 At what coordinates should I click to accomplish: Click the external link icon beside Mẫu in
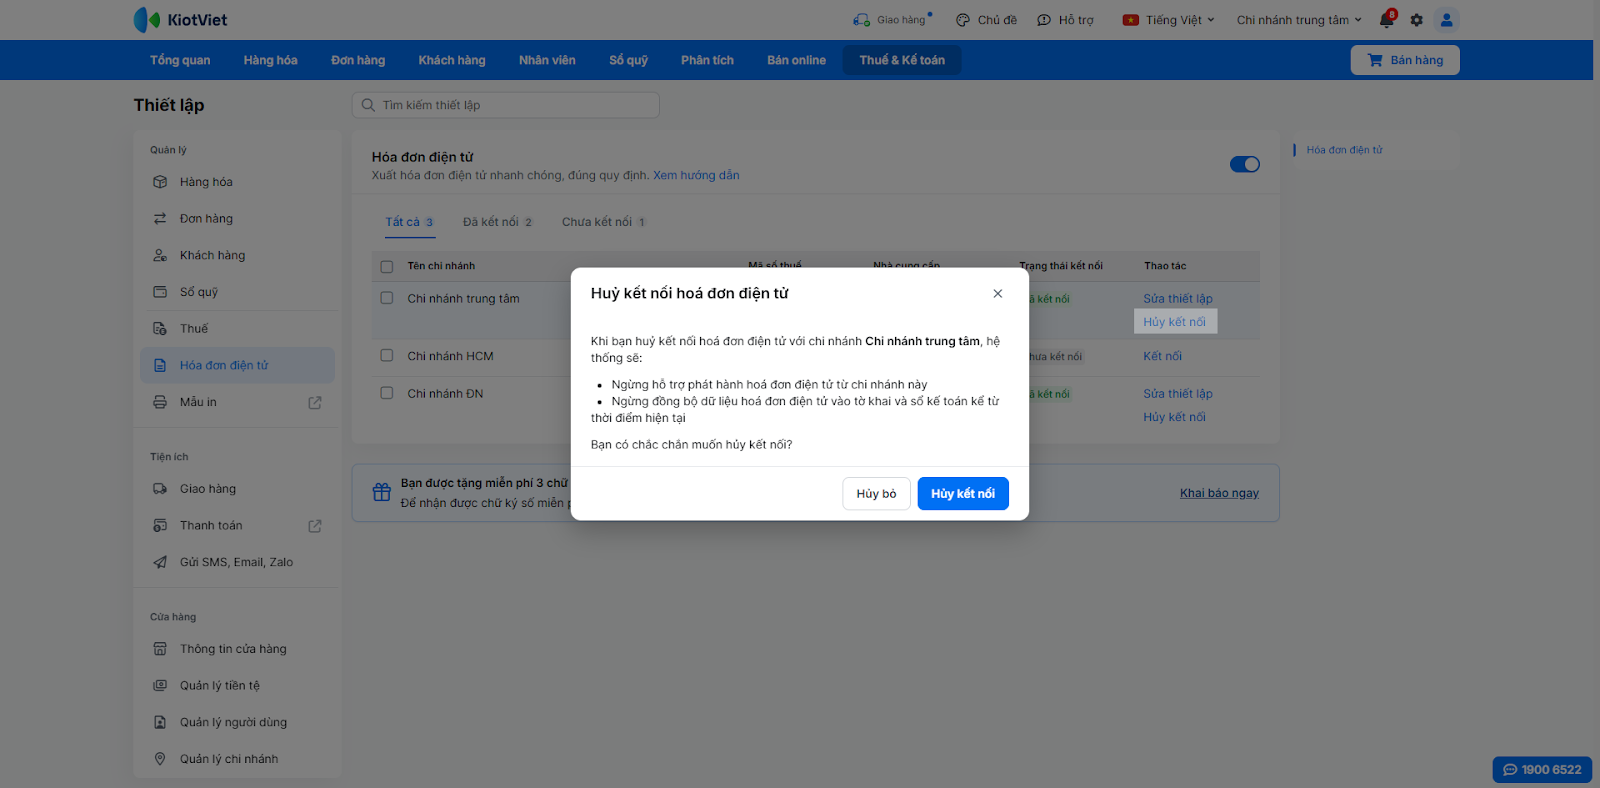point(315,403)
